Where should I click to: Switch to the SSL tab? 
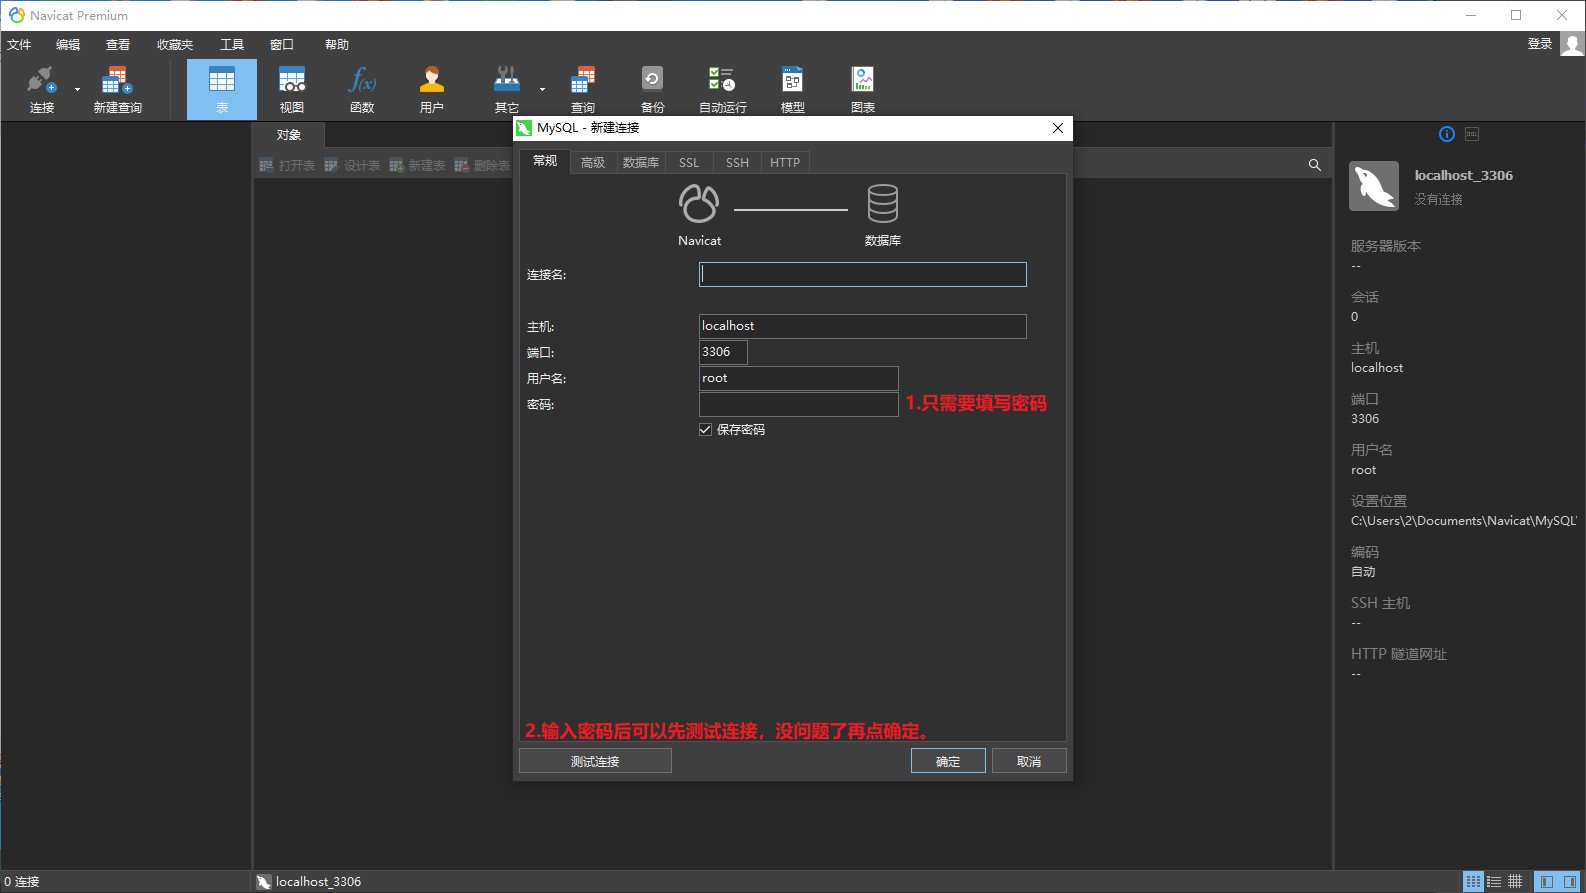coord(689,163)
